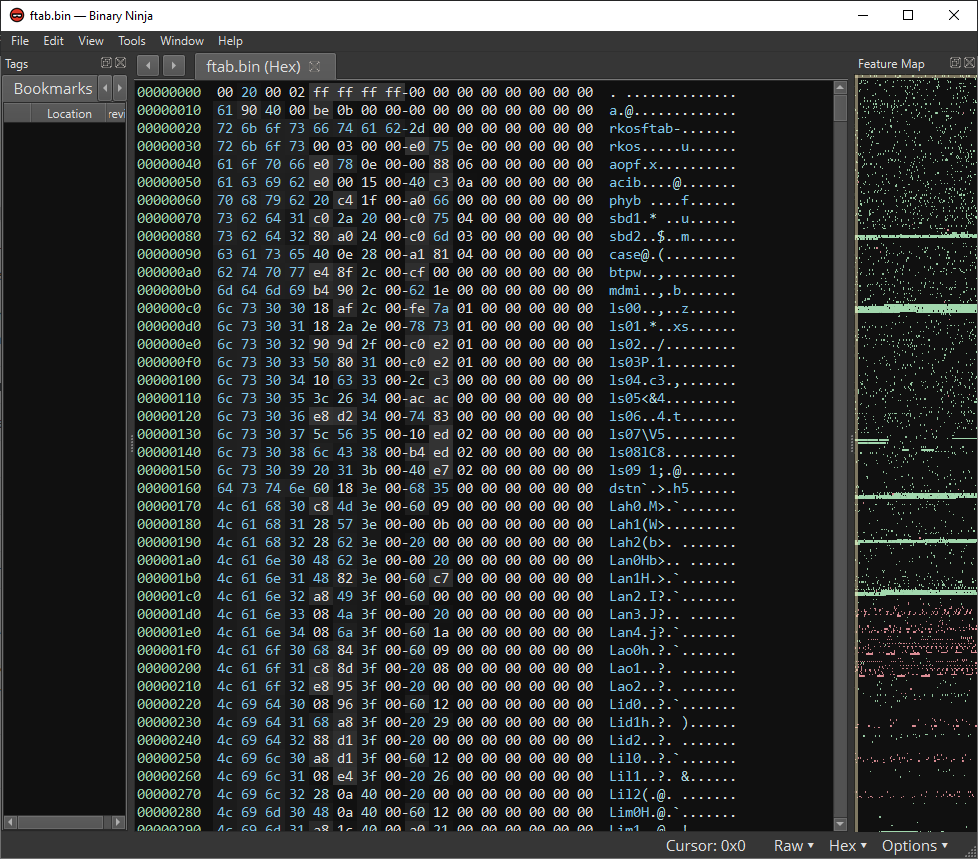
Task: Open the Tools menu
Action: (132, 41)
